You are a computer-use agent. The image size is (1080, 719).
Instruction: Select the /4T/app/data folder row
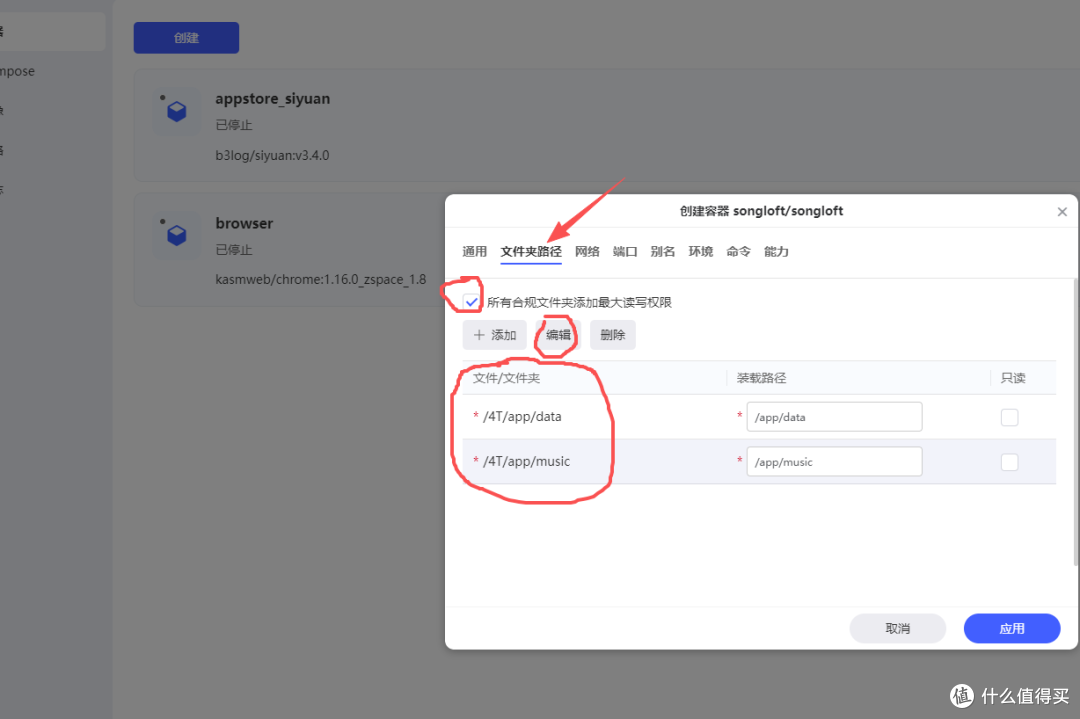click(759, 417)
